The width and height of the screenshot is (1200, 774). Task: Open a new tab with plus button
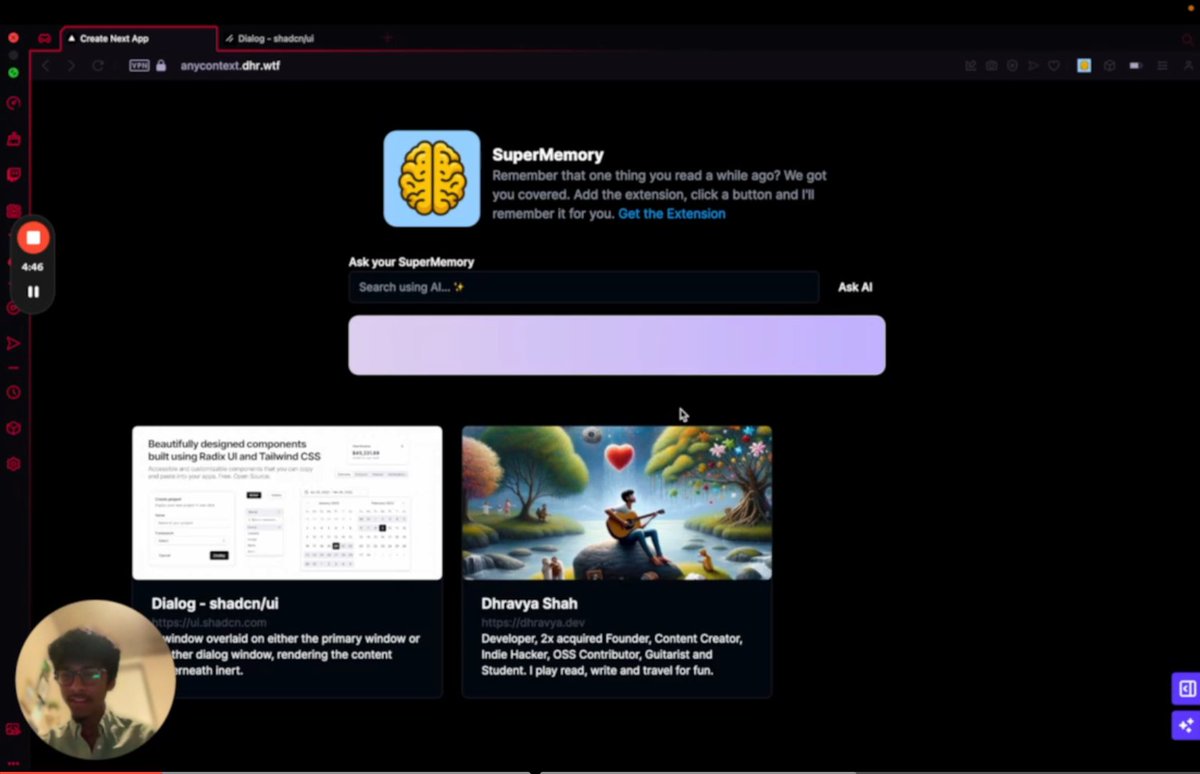387,39
